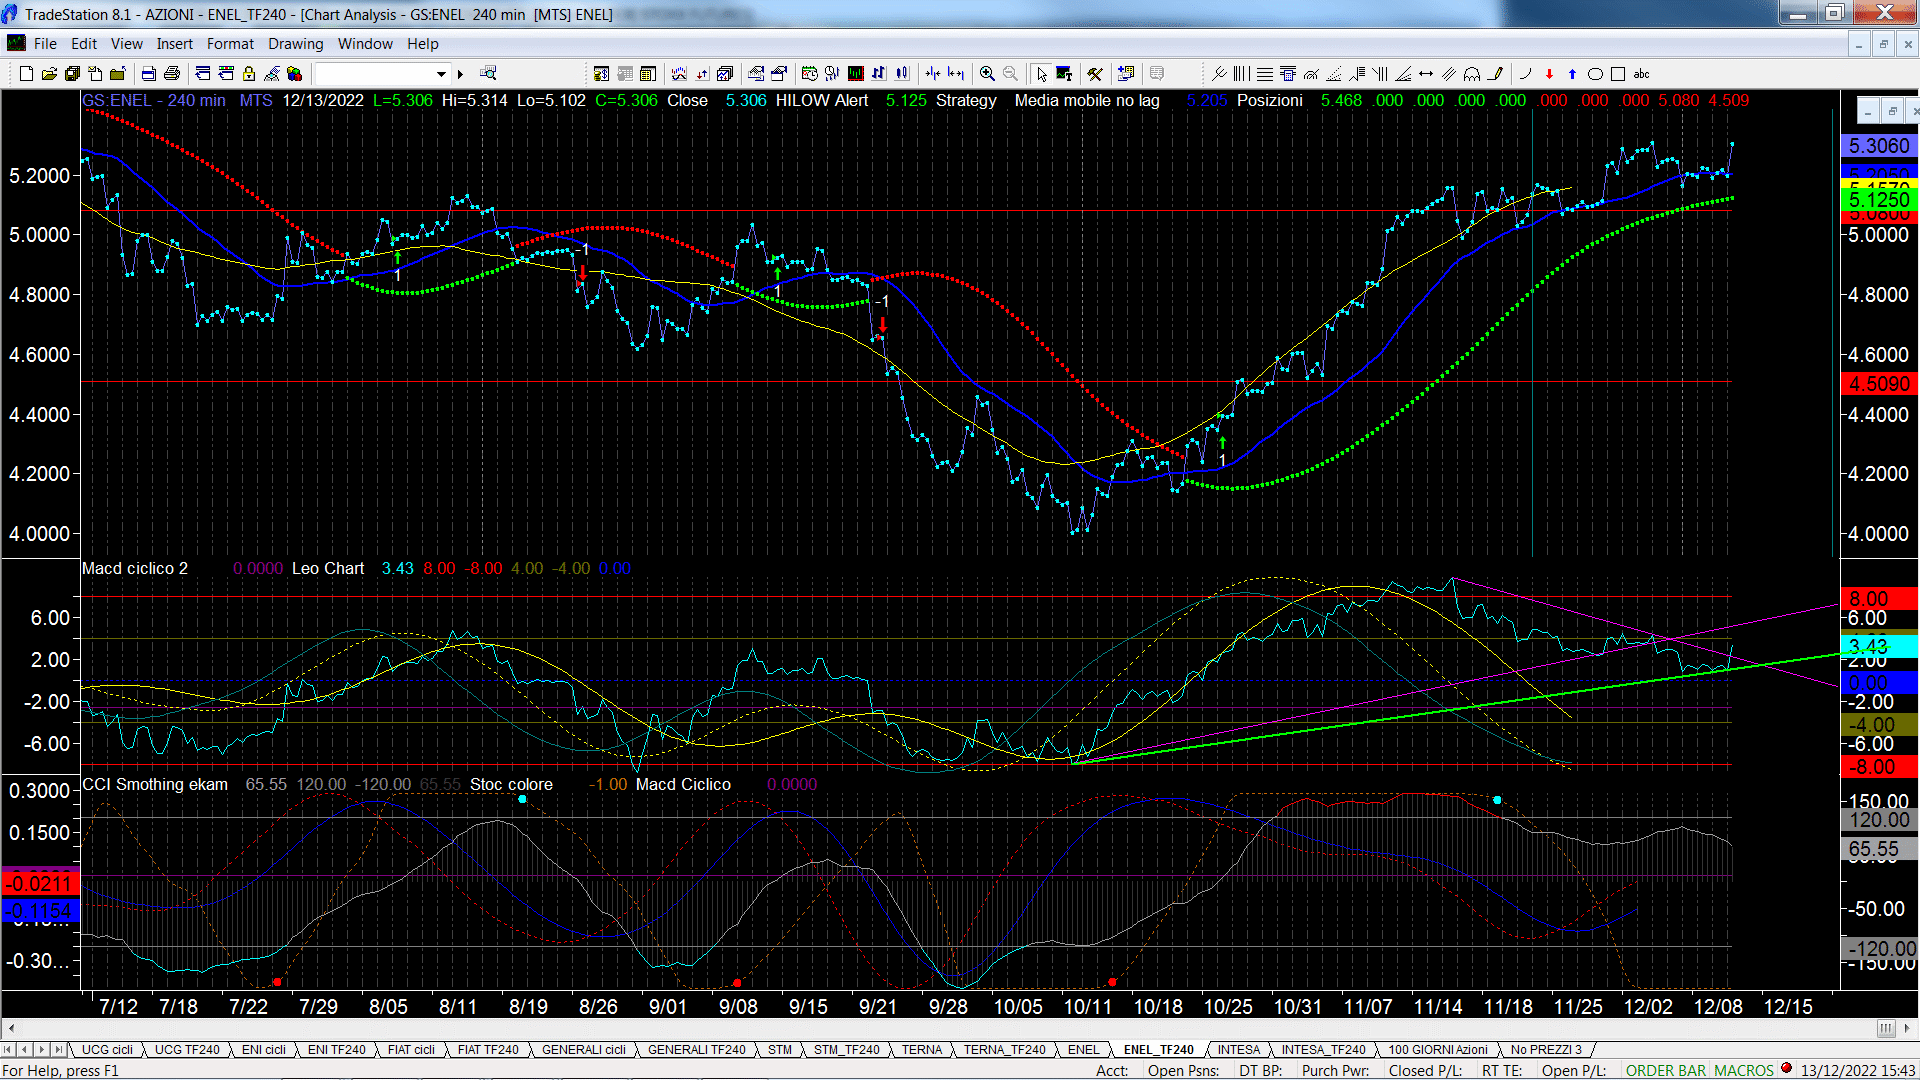Click the decrease bar spacing icon
The height and width of the screenshot is (1080, 1920).
click(x=932, y=74)
